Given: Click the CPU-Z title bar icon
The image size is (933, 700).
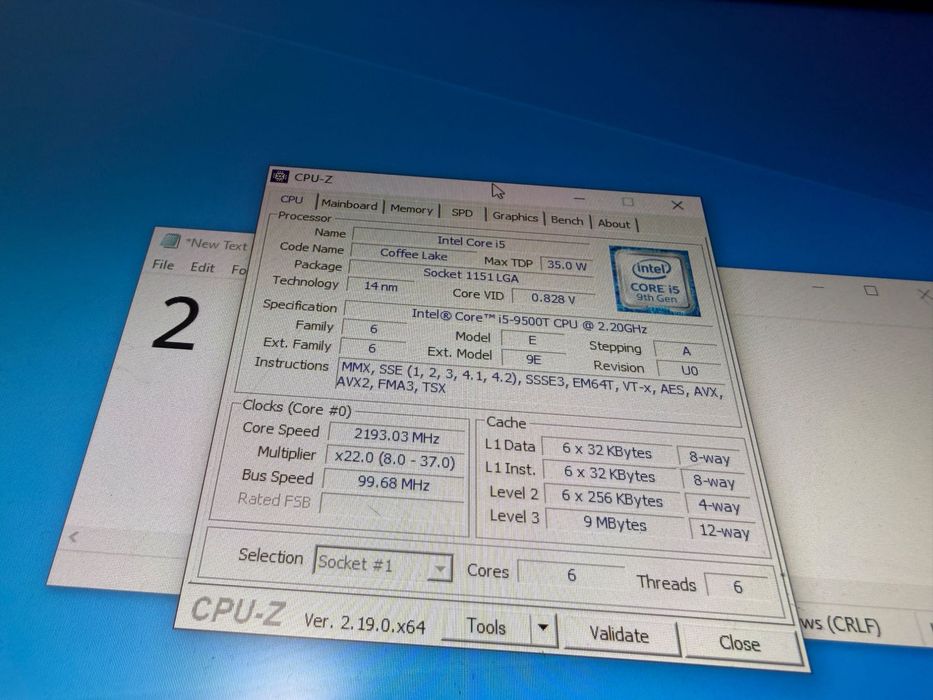Looking at the screenshot, I should click(280, 177).
